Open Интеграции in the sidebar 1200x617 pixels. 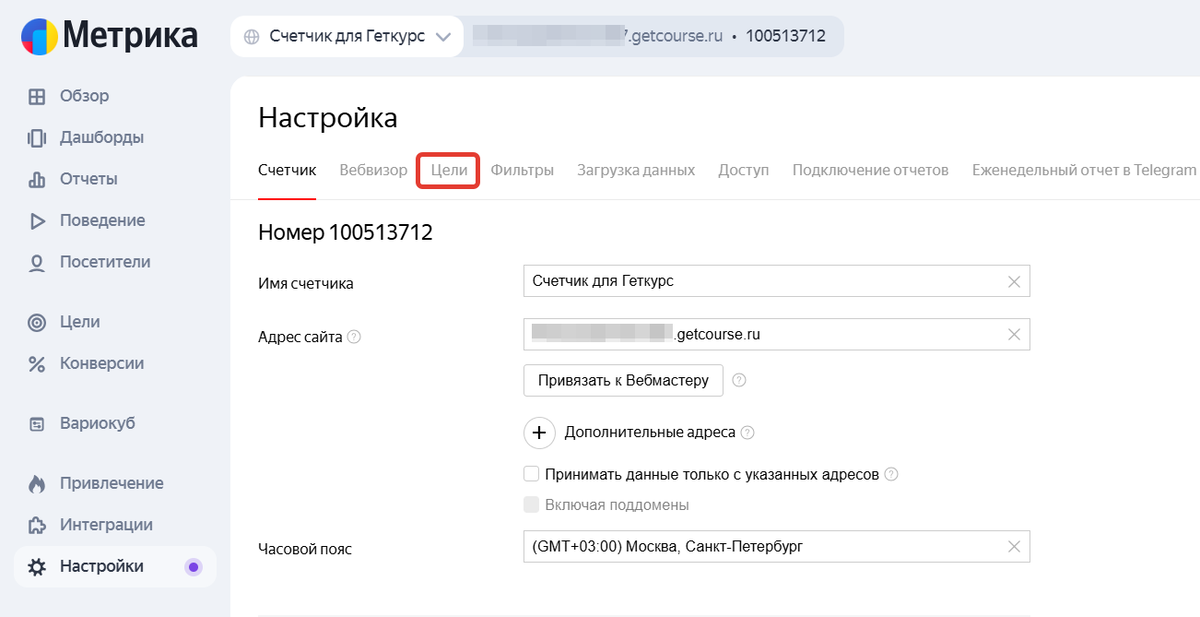pos(106,525)
